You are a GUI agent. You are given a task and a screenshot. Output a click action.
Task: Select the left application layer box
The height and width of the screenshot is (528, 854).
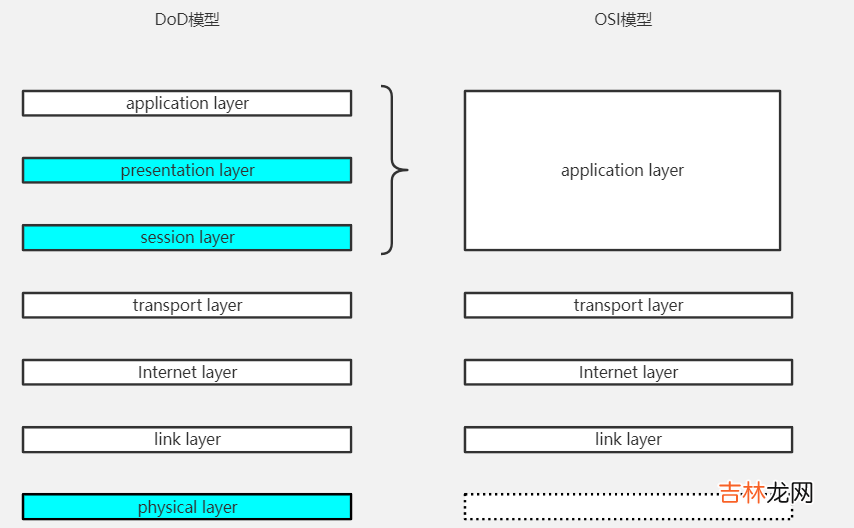tap(187, 103)
